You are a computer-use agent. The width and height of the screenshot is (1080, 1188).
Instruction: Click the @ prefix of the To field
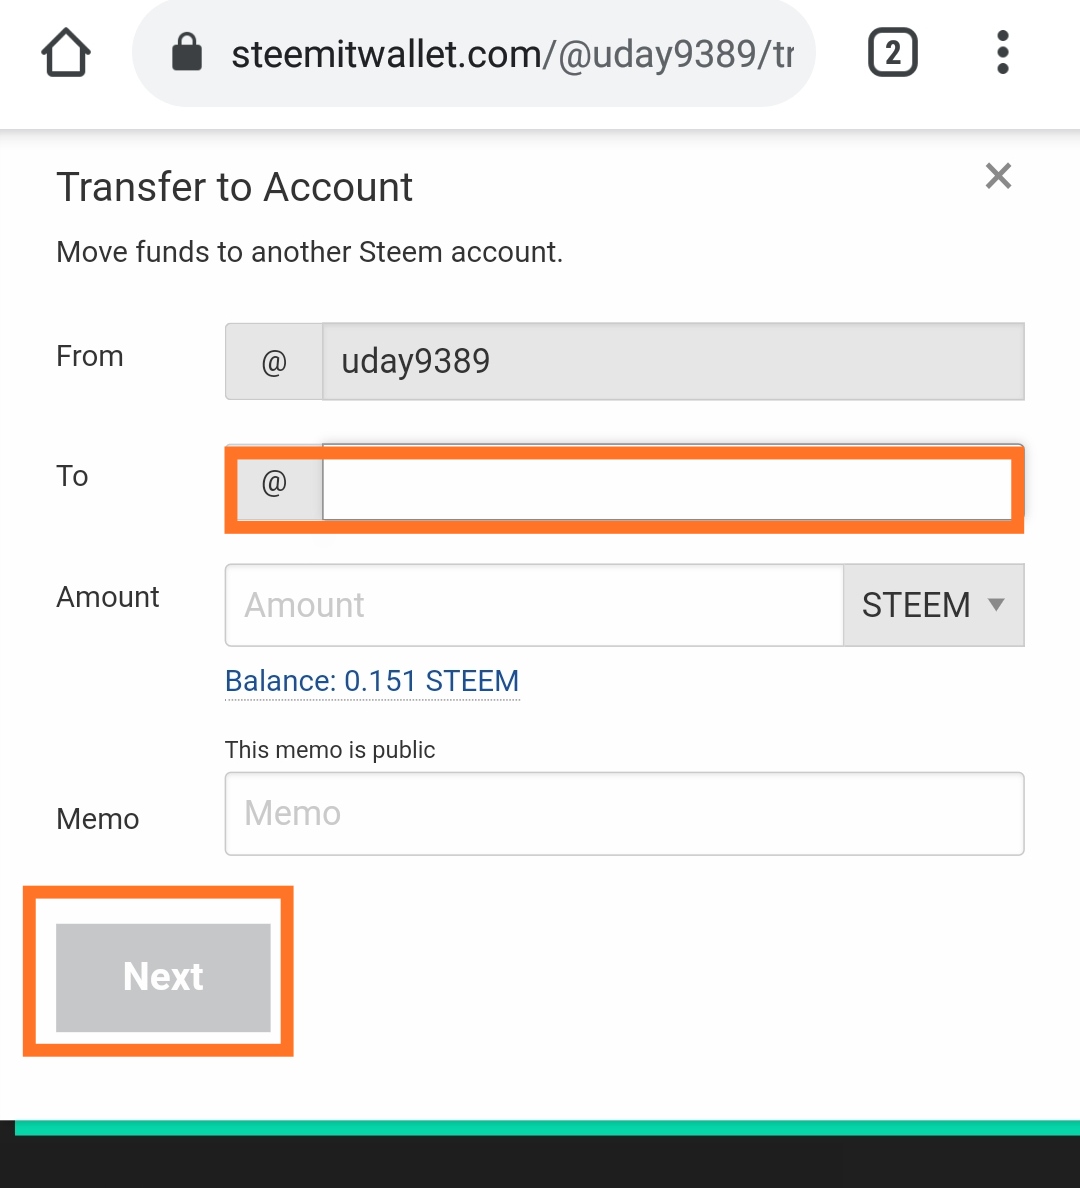pyautogui.click(x=274, y=484)
